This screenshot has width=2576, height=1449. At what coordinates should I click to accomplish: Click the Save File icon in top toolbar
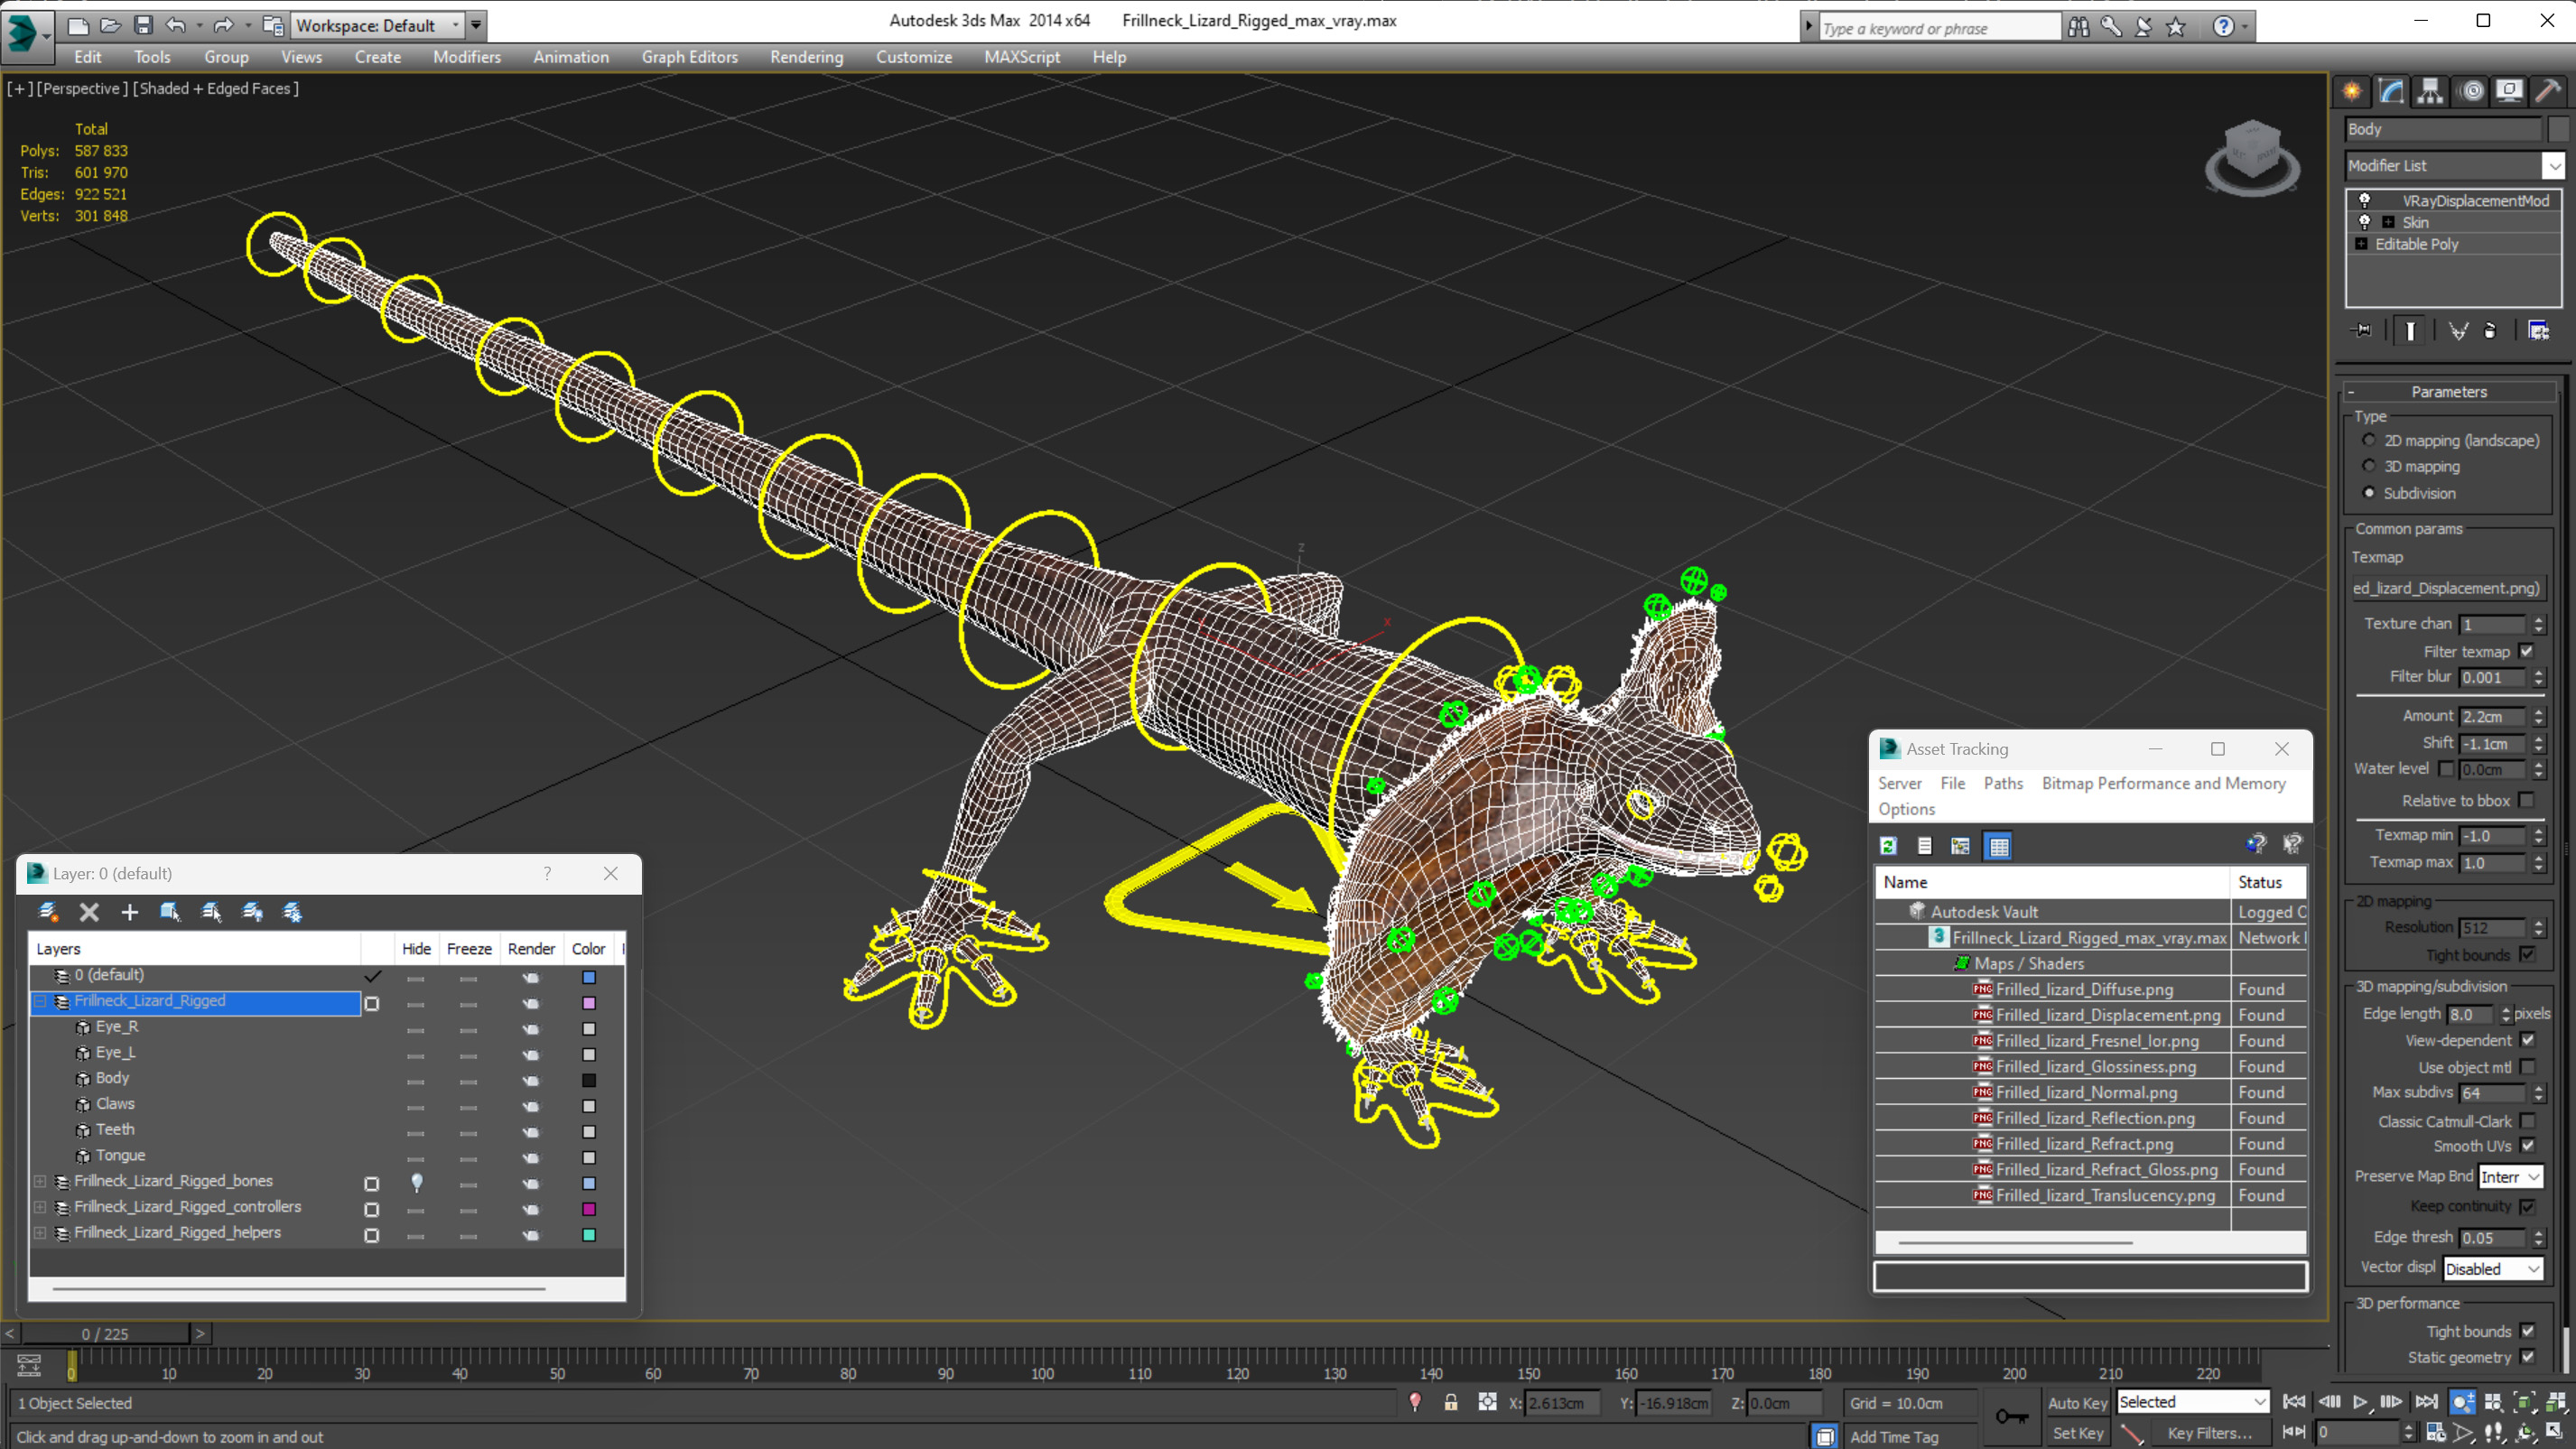(143, 25)
